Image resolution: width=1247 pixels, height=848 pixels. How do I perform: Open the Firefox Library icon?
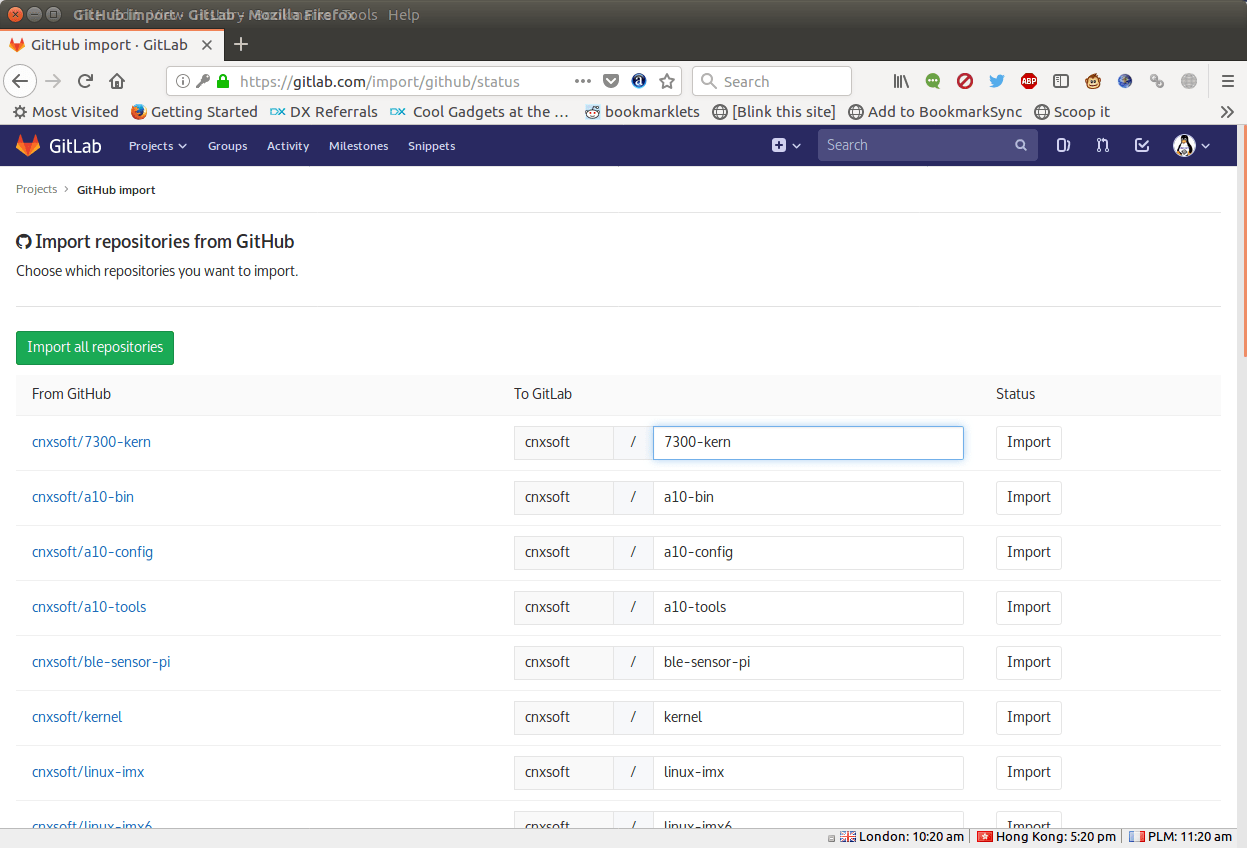[x=900, y=81]
